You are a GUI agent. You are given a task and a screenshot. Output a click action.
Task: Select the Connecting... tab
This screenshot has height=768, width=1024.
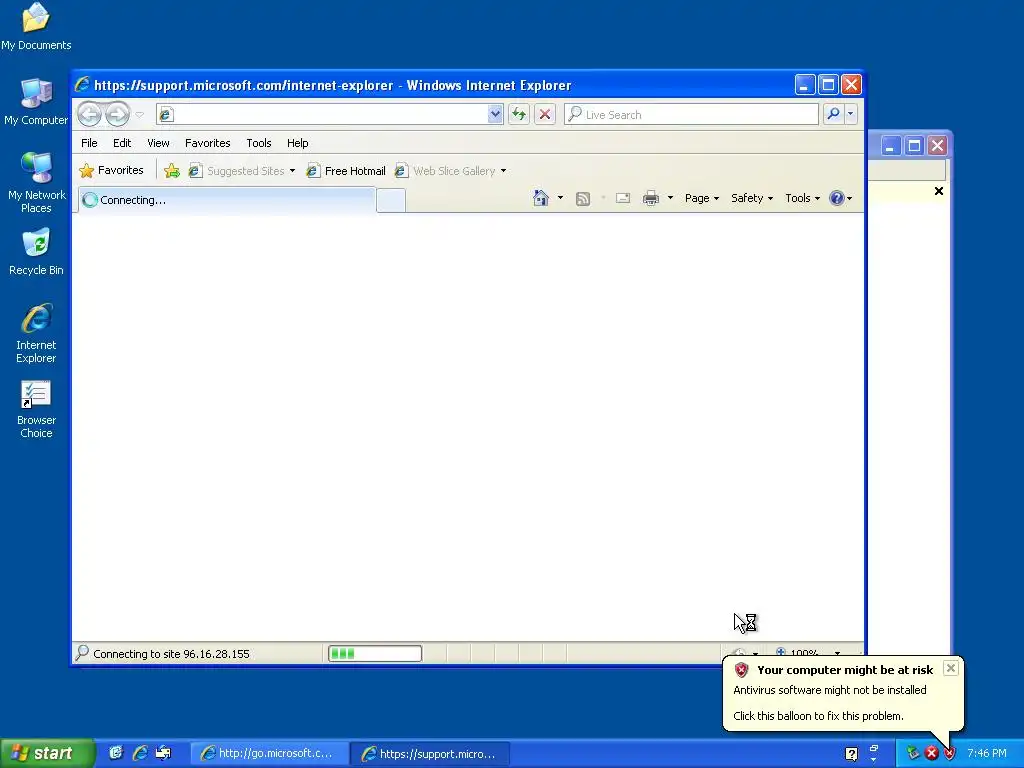click(227, 200)
